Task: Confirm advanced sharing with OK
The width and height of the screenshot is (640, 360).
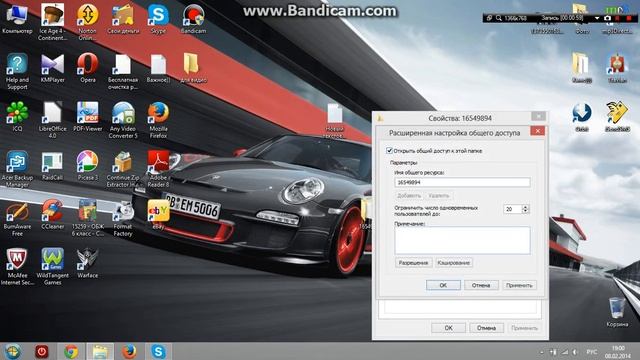Action: (x=443, y=285)
